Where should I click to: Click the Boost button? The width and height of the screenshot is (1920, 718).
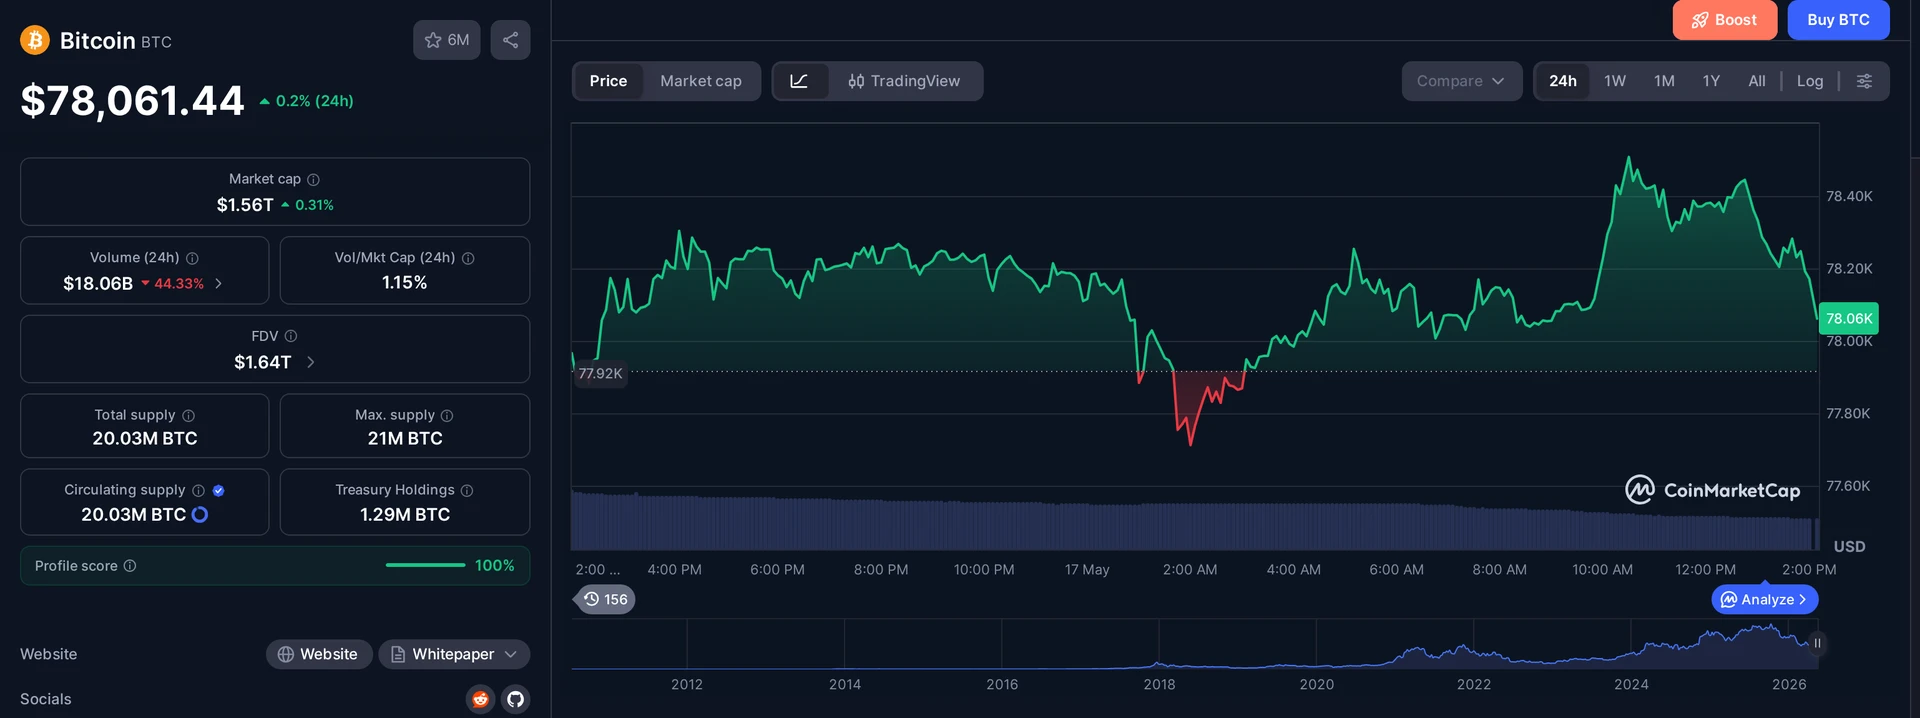coord(1724,20)
